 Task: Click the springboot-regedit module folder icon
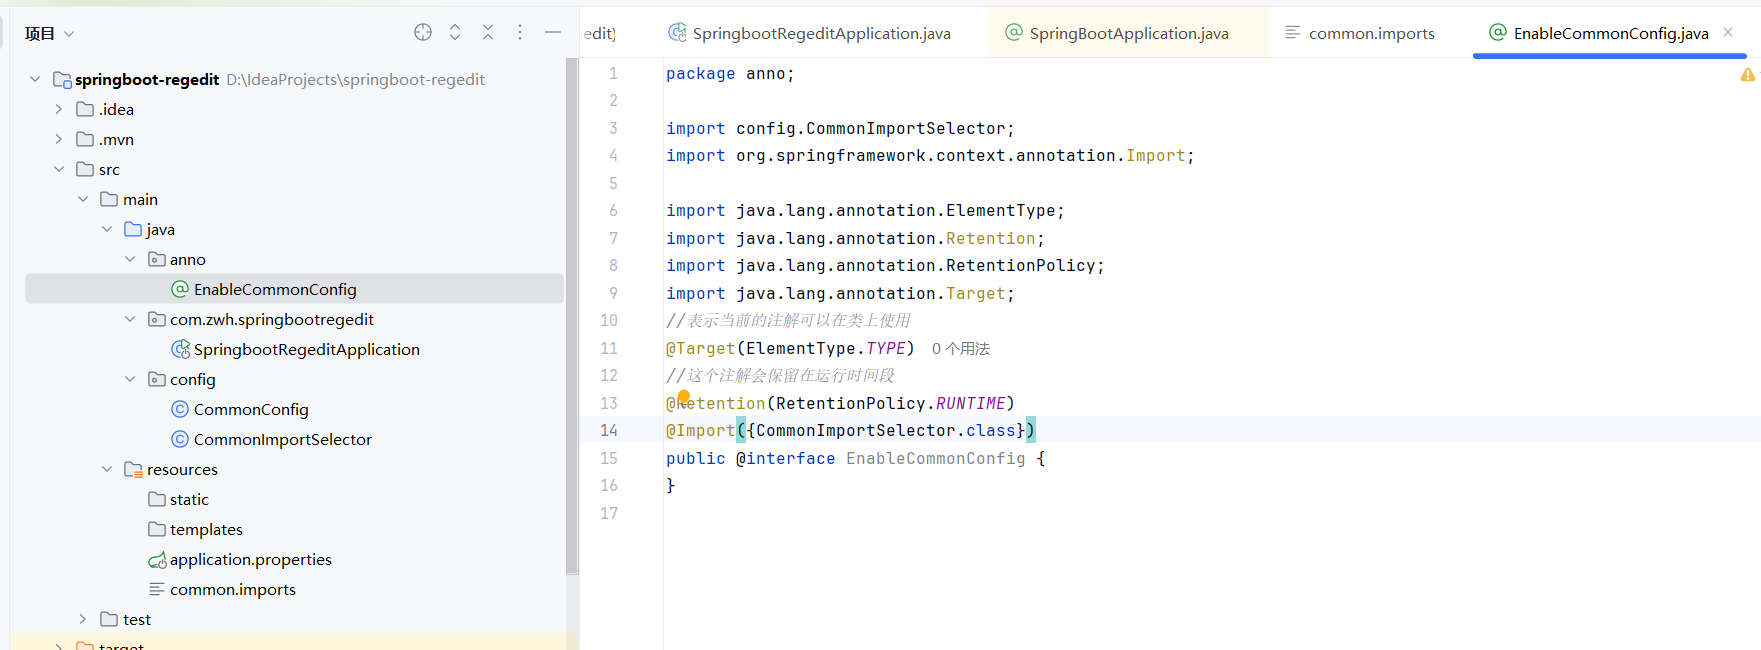pyautogui.click(x=62, y=79)
